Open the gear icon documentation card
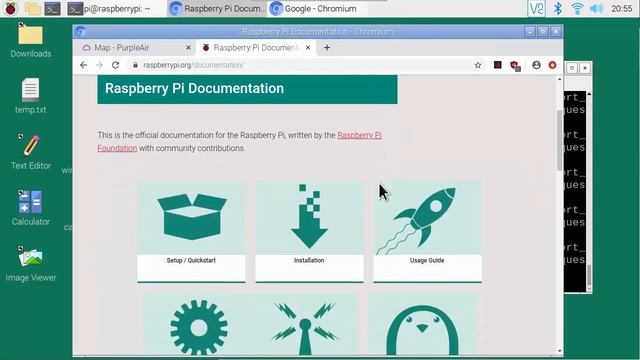 pos(199,324)
